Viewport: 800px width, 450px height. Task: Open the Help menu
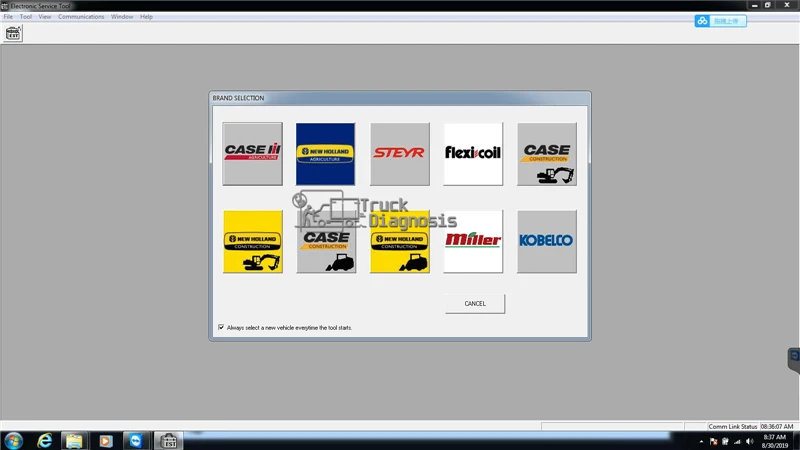(146, 17)
